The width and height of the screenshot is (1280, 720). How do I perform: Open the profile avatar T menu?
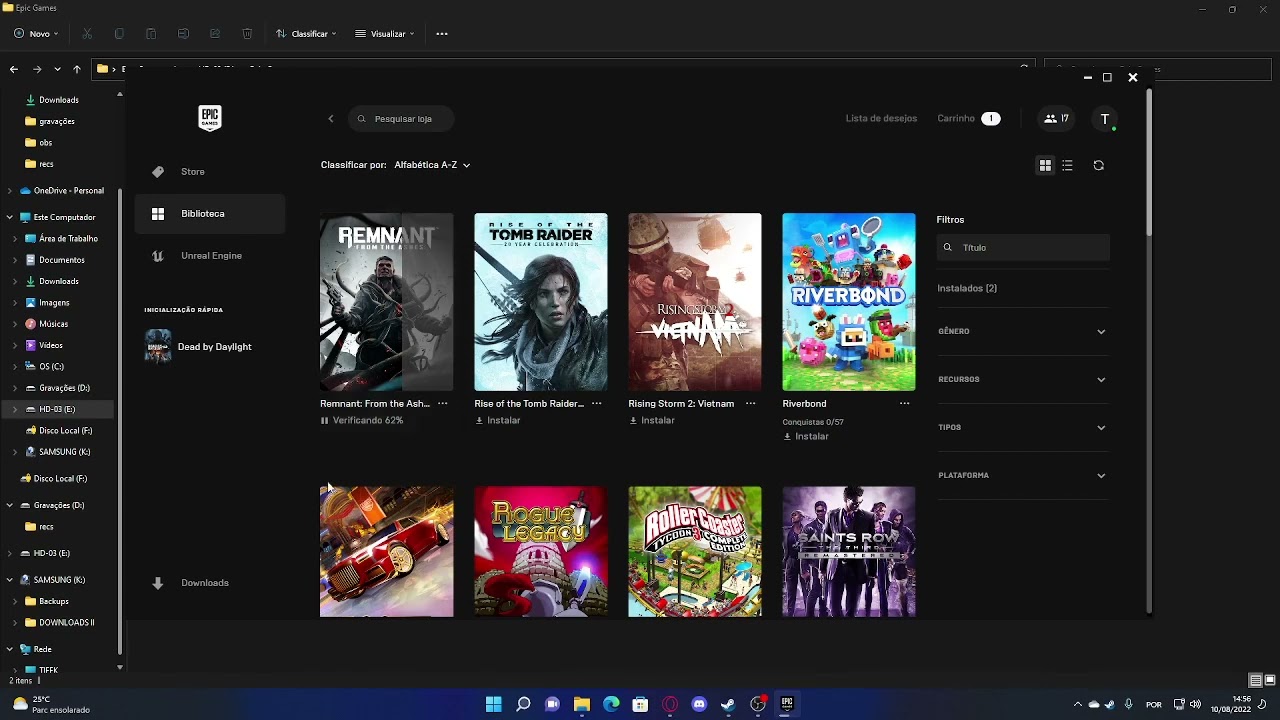pos(1105,119)
